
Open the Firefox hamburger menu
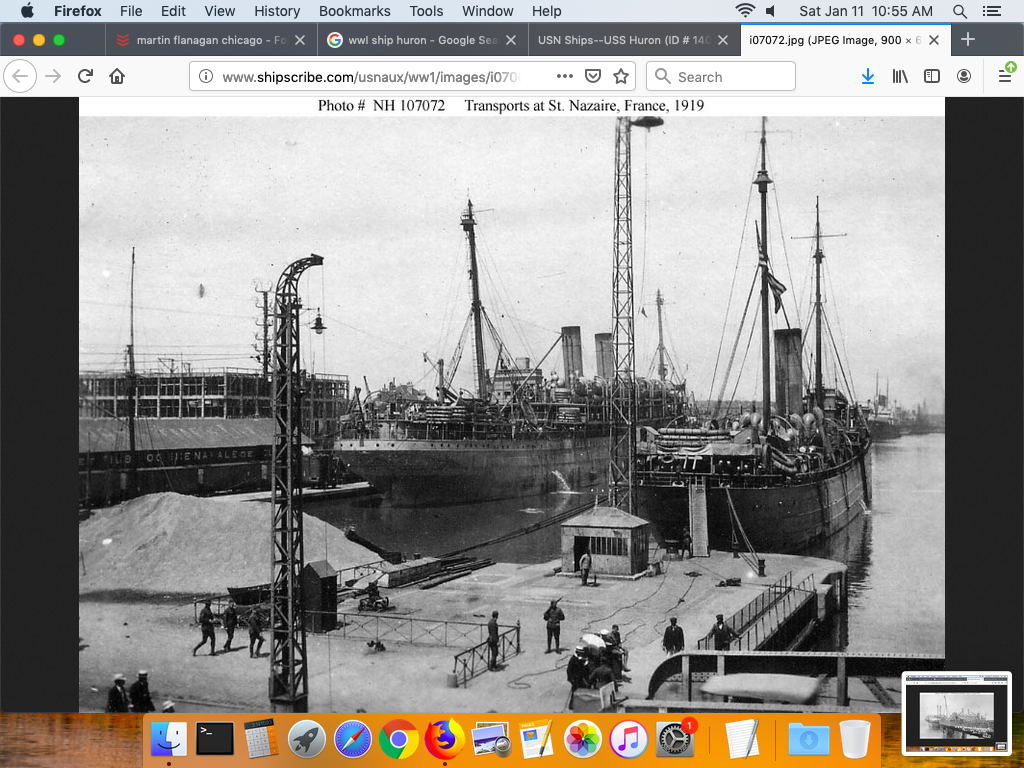pyautogui.click(x=1005, y=77)
